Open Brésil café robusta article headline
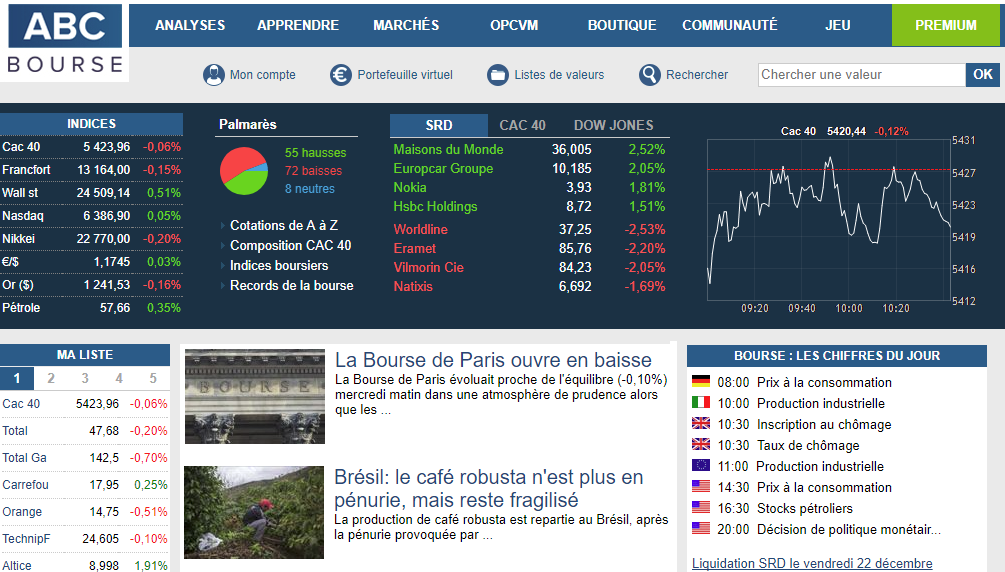The height and width of the screenshot is (572, 1005). click(x=489, y=488)
